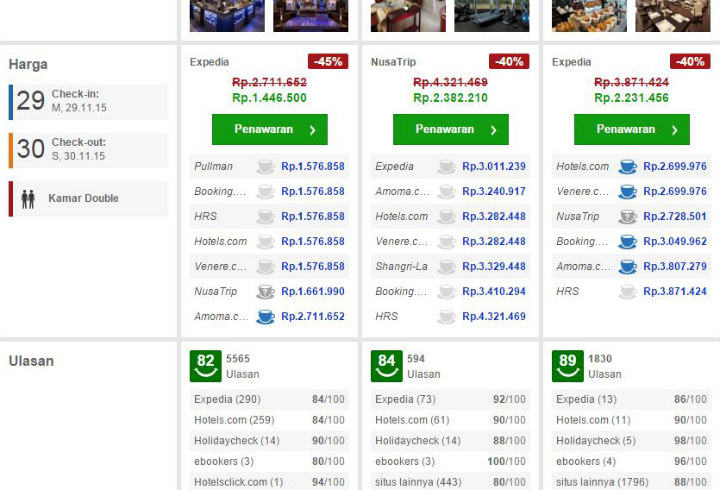The width and height of the screenshot is (720, 490).
Task: Open second hotel's gym treadmill thumbnail
Action: [x=492, y=16]
